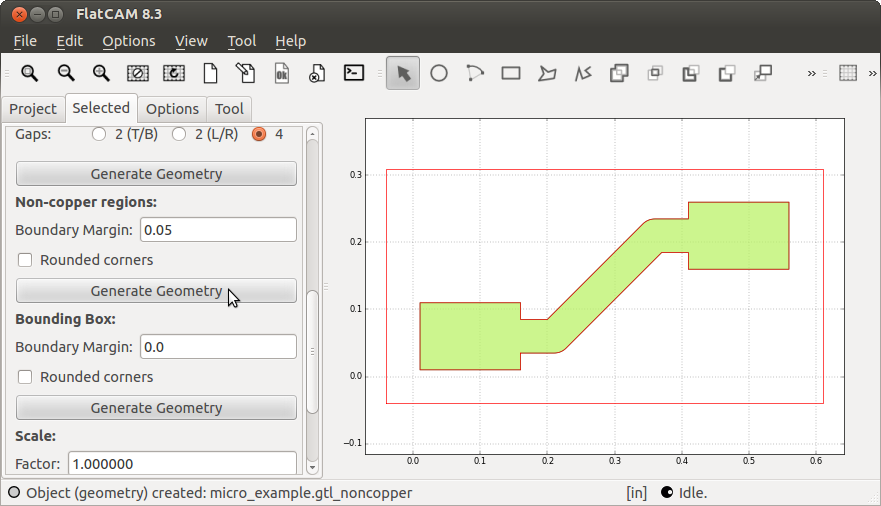
Task: Pick the Add Arc drawing tool
Action: pos(475,73)
